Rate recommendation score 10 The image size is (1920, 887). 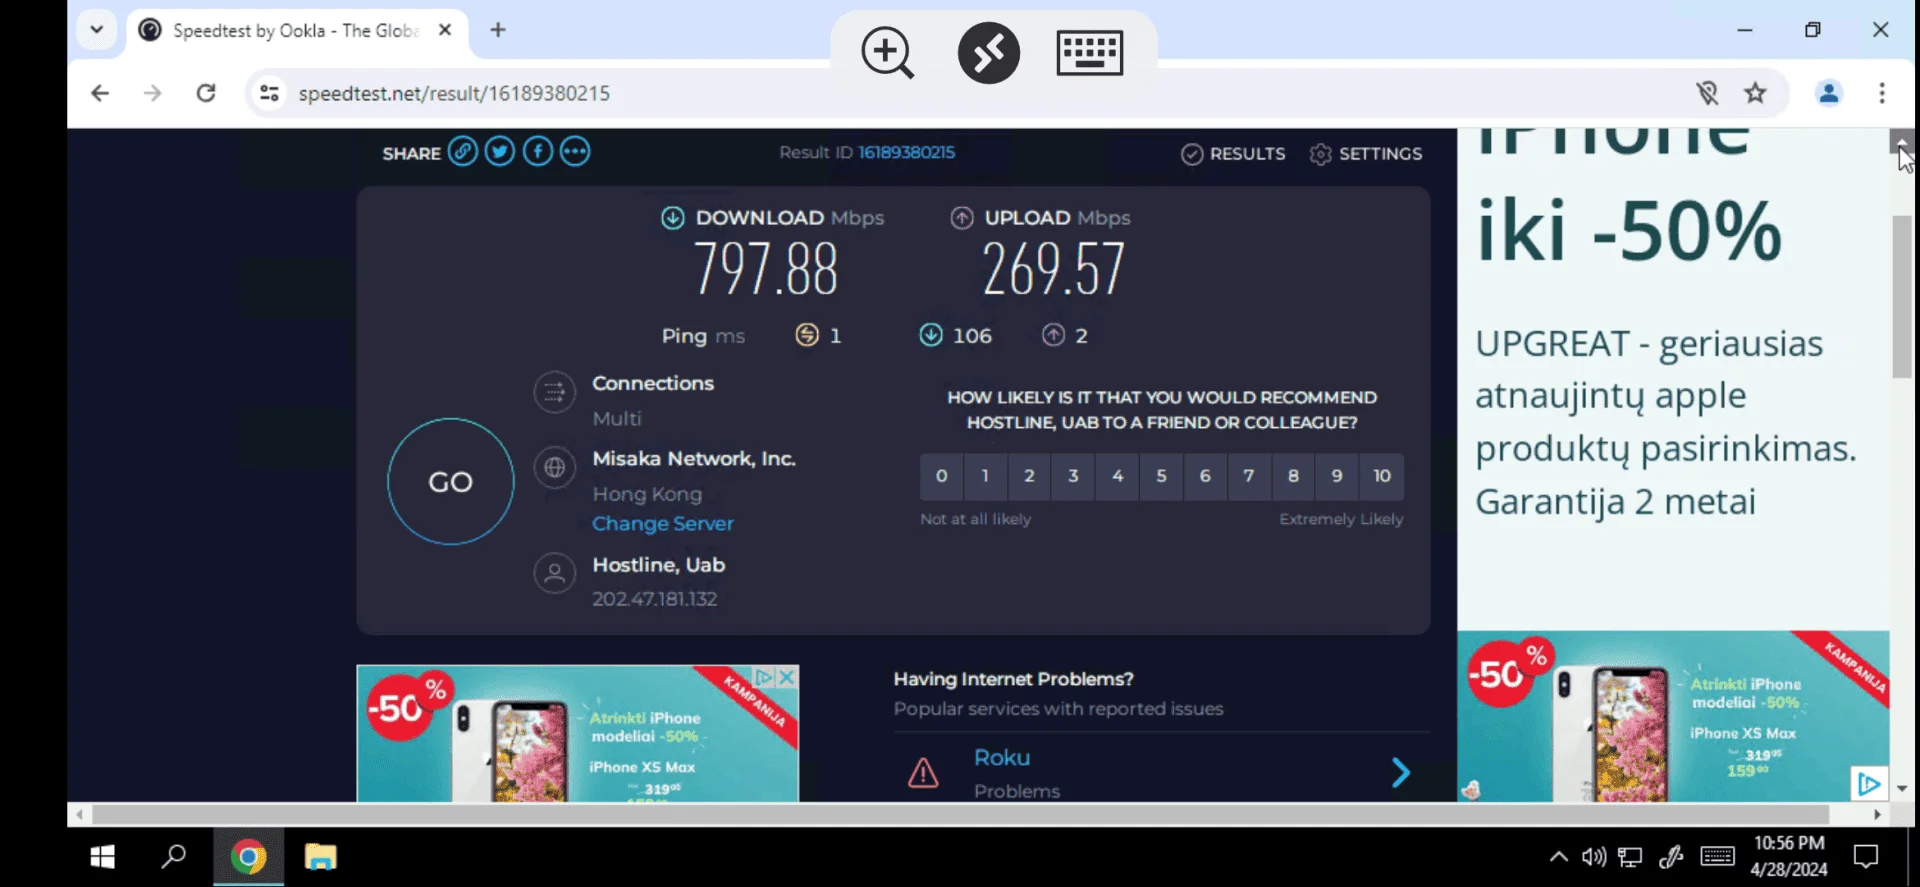pyautogui.click(x=1382, y=476)
